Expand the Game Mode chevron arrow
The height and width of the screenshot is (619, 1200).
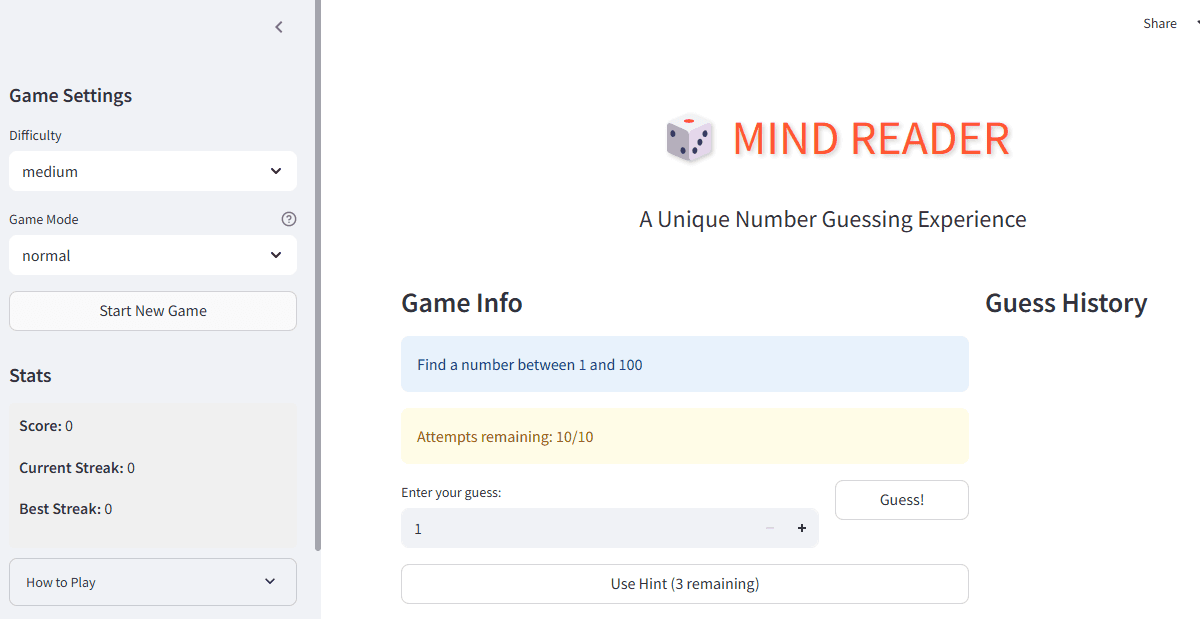point(275,255)
